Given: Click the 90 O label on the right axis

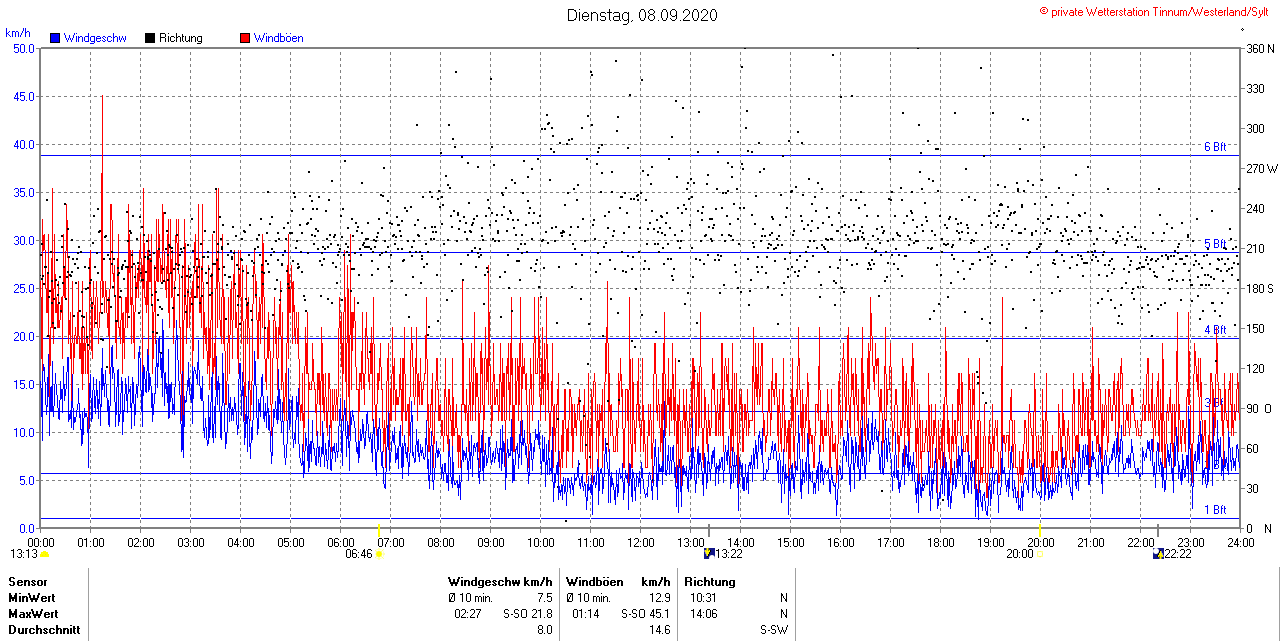Looking at the screenshot, I should [x=1258, y=408].
